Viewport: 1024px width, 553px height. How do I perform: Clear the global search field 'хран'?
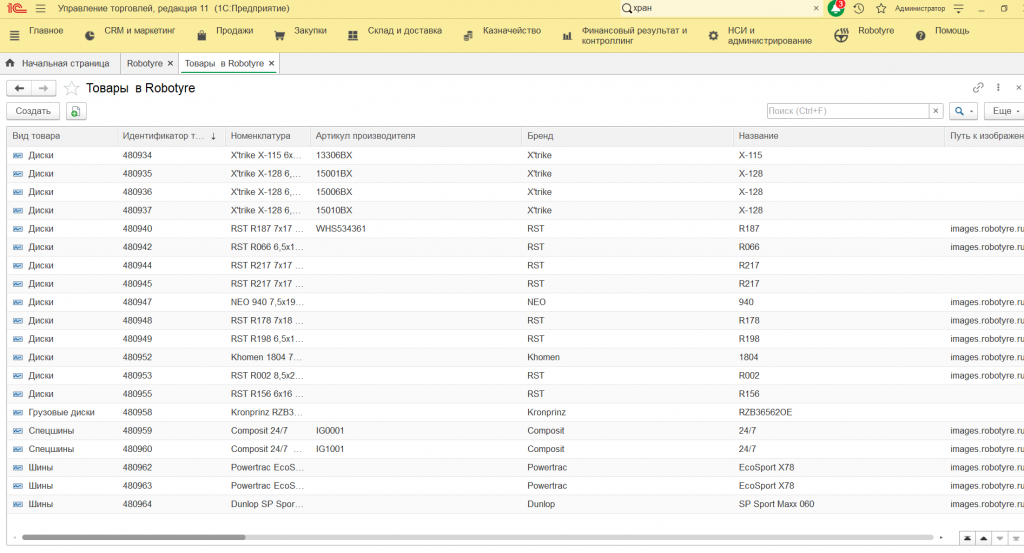pyautogui.click(x=816, y=8)
